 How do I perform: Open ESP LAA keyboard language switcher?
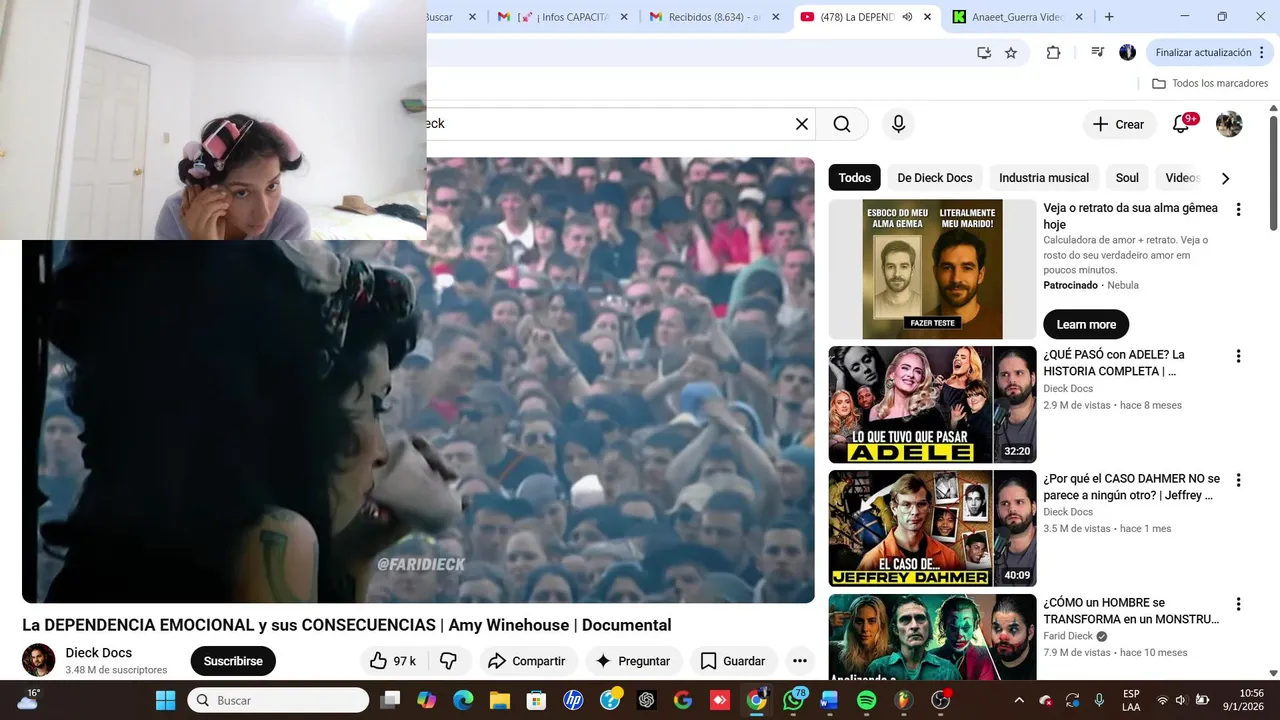[x=1131, y=700]
